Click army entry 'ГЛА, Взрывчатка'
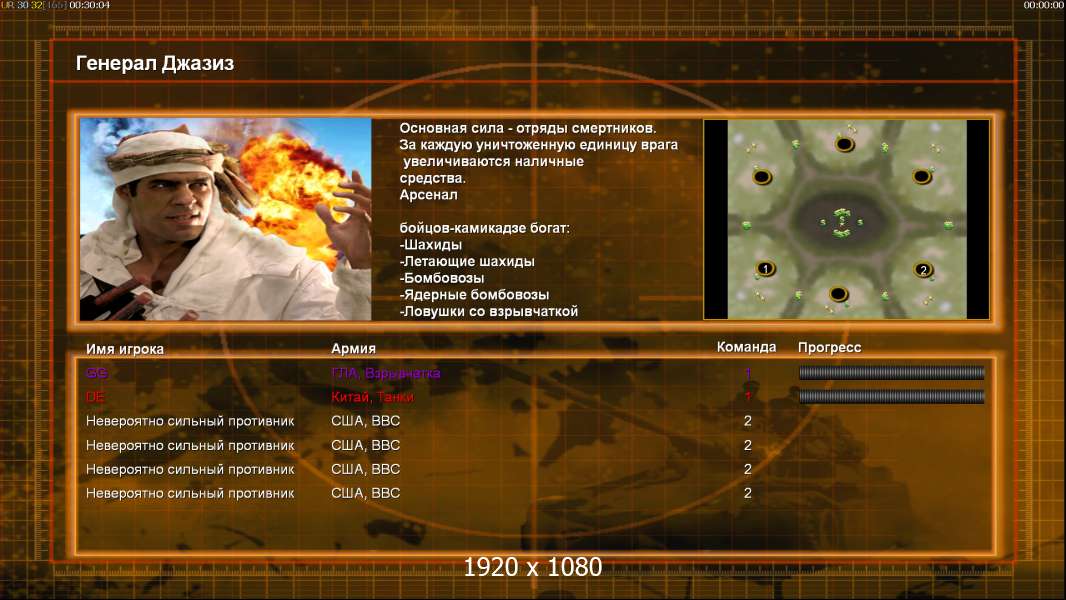This screenshot has height=600, width=1066. tap(385, 373)
